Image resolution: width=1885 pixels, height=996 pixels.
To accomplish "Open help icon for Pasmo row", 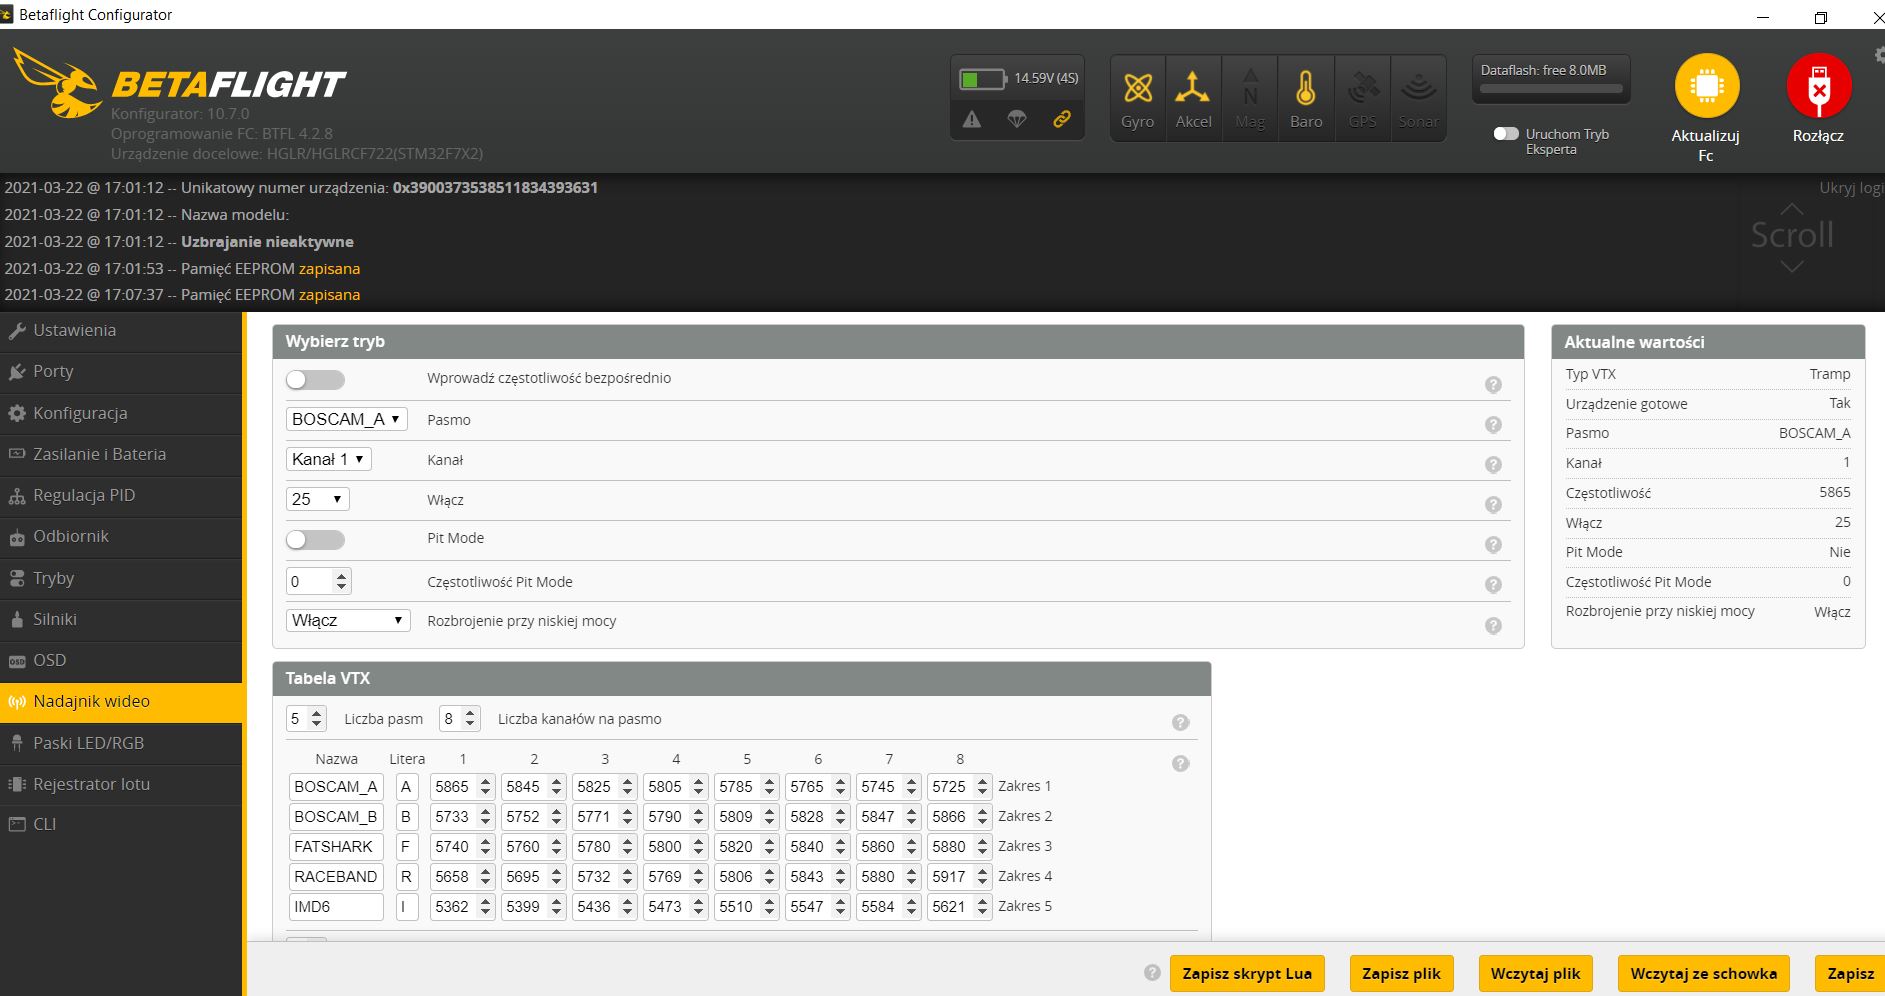I will (x=1493, y=425).
